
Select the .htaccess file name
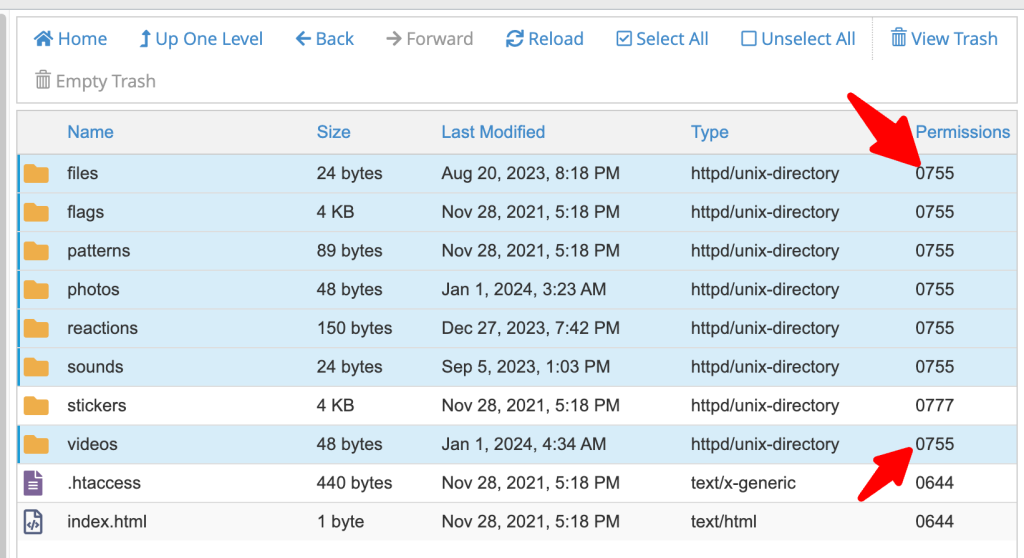tap(104, 482)
